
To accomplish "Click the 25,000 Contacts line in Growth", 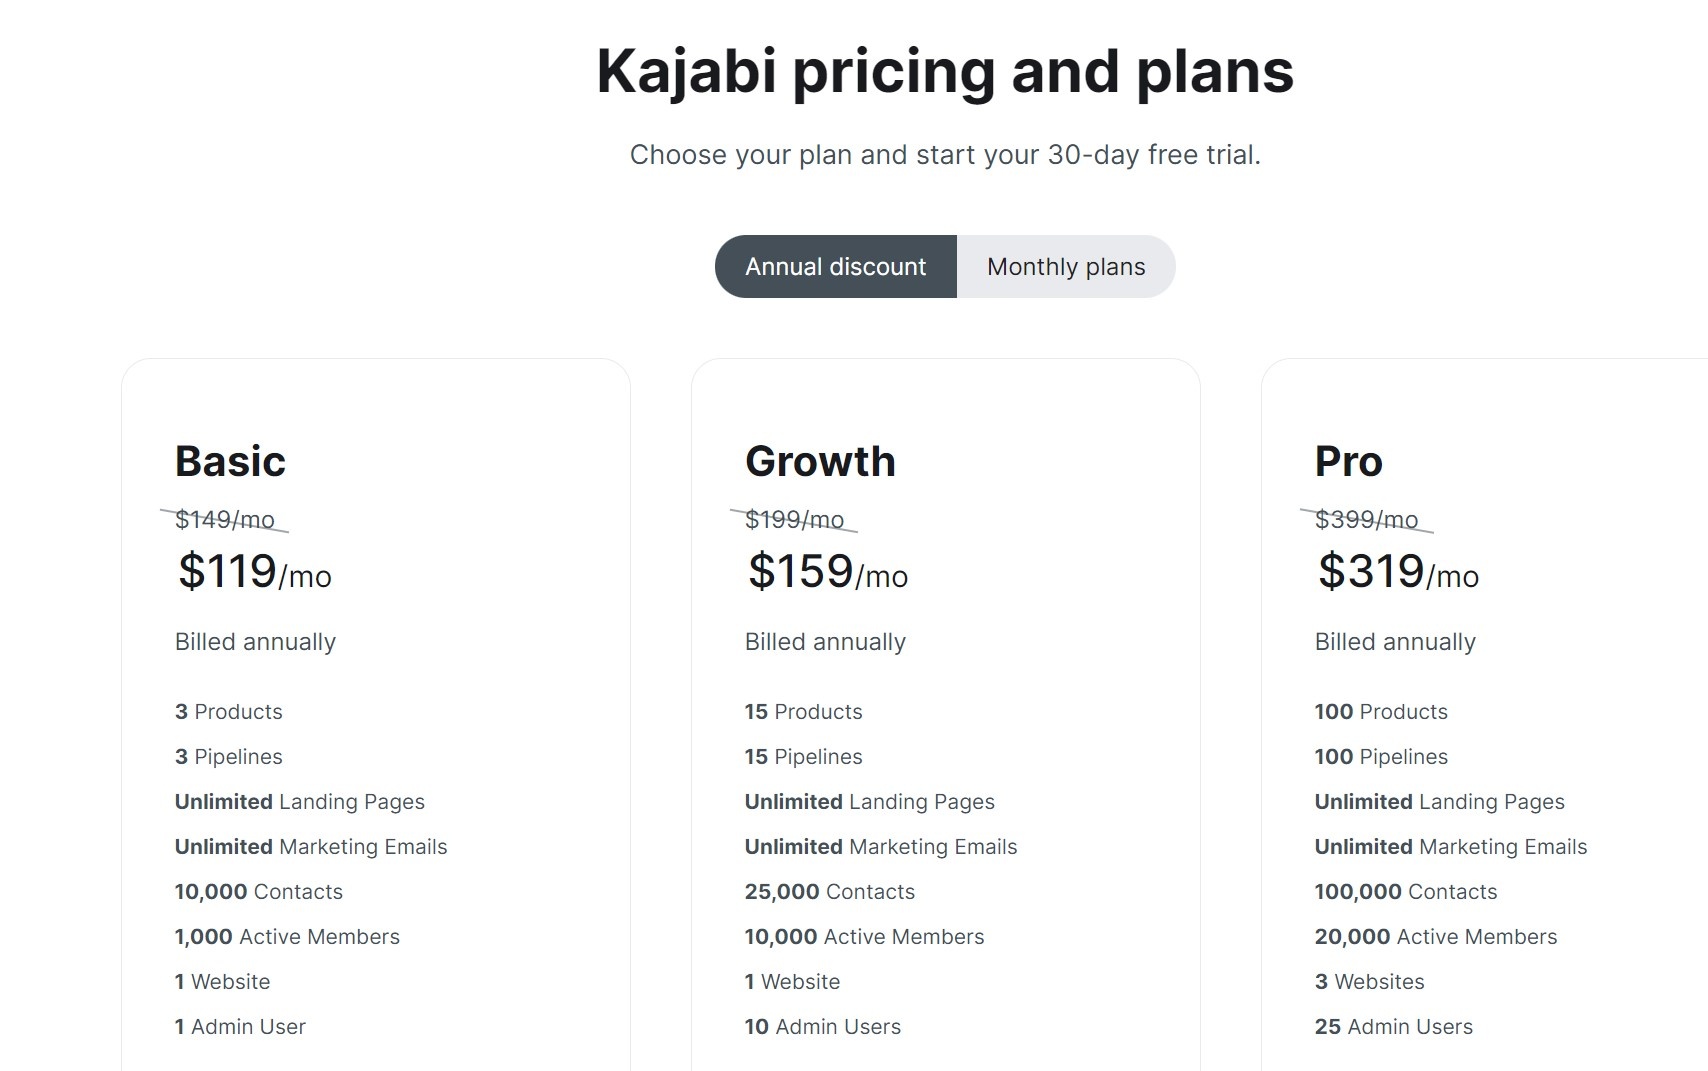I will pyautogui.click(x=829, y=892).
